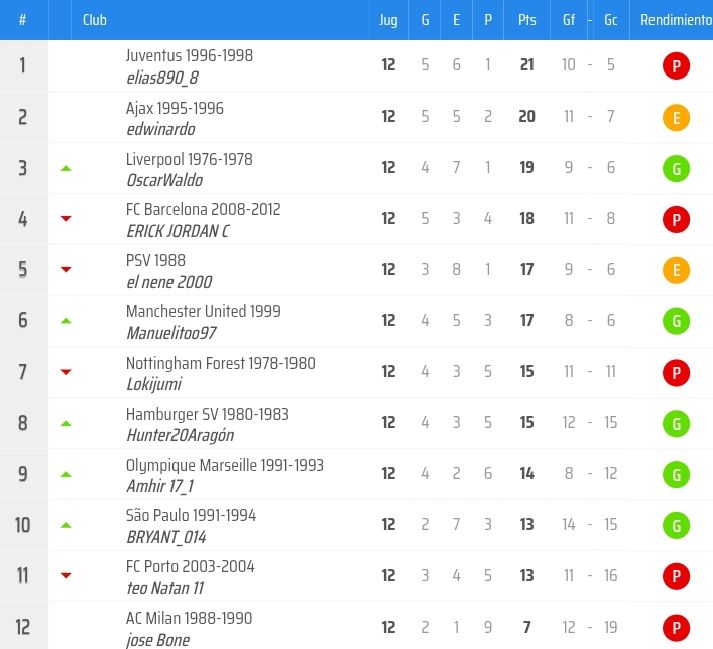Sort table by Jug column header
The image size is (713, 649).
[x=388, y=20]
